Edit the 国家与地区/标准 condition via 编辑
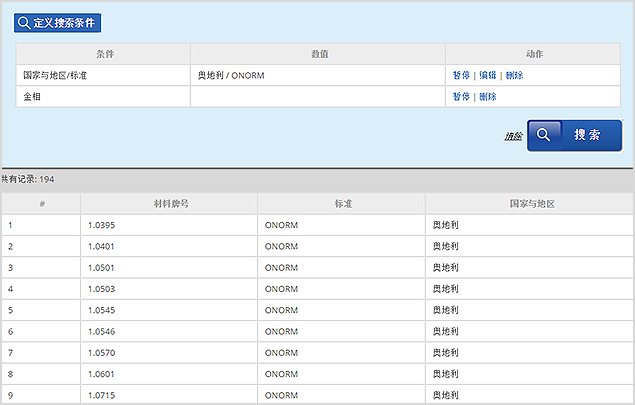635x405 pixels. point(487,75)
